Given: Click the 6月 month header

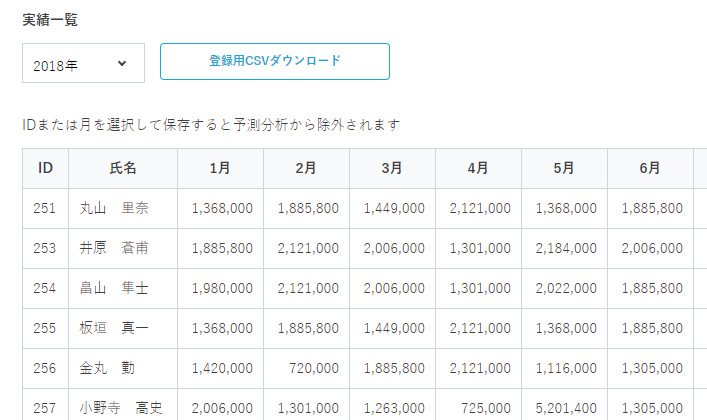Looking at the screenshot, I should click(650, 168).
